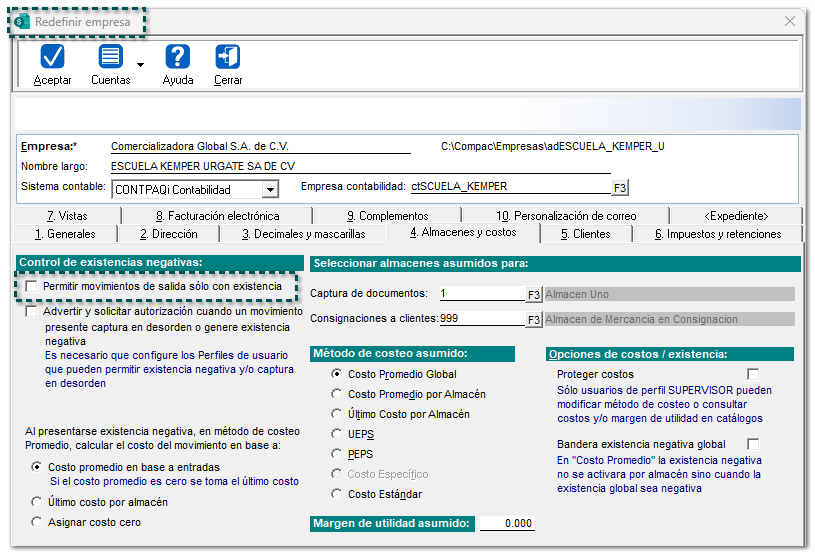
Task: Open the Cuentas dropdown arrow
Action: (x=140, y=65)
